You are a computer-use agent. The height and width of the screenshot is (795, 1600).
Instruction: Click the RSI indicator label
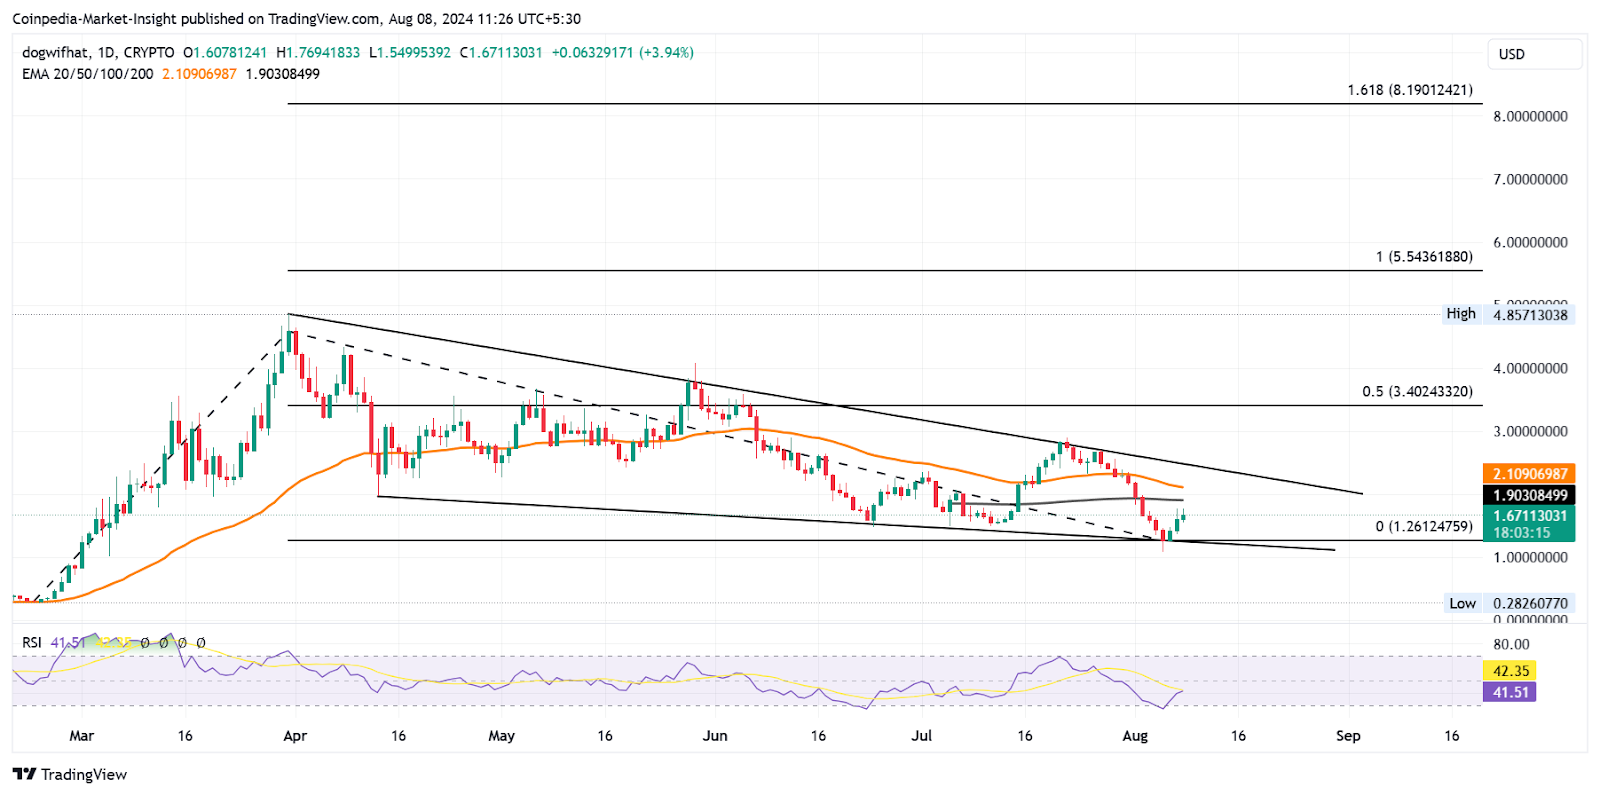coord(32,642)
